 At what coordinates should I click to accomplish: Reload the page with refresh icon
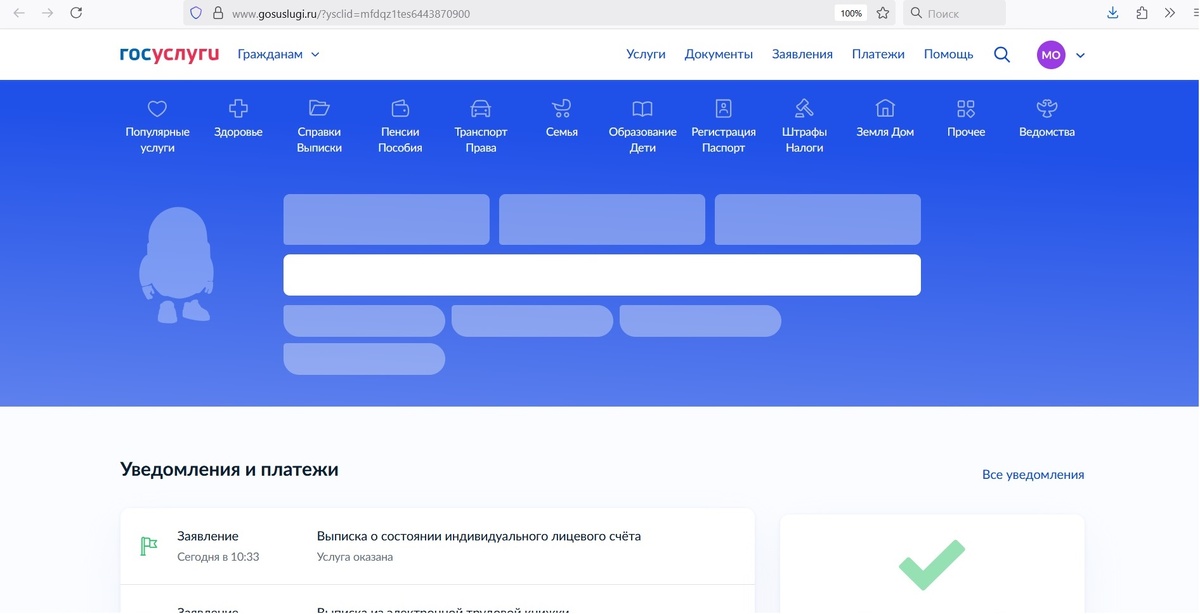point(76,13)
